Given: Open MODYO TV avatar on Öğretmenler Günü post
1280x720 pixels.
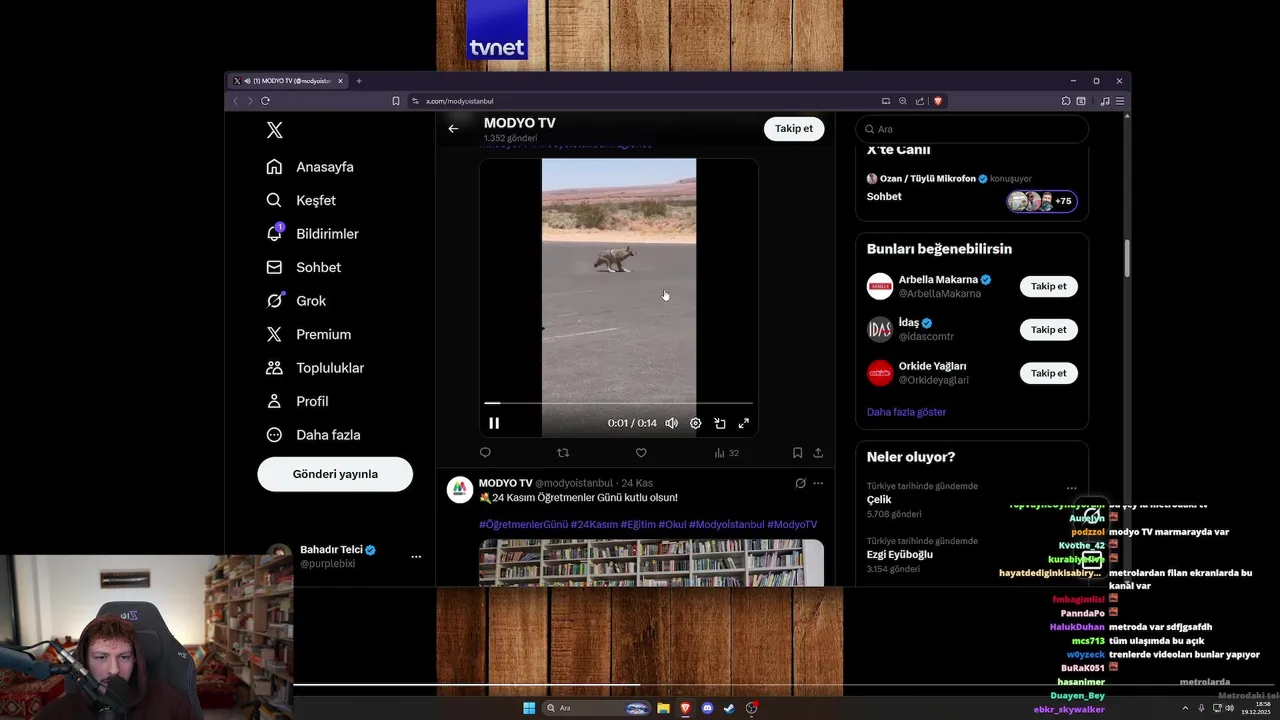Looking at the screenshot, I should (x=460, y=489).
